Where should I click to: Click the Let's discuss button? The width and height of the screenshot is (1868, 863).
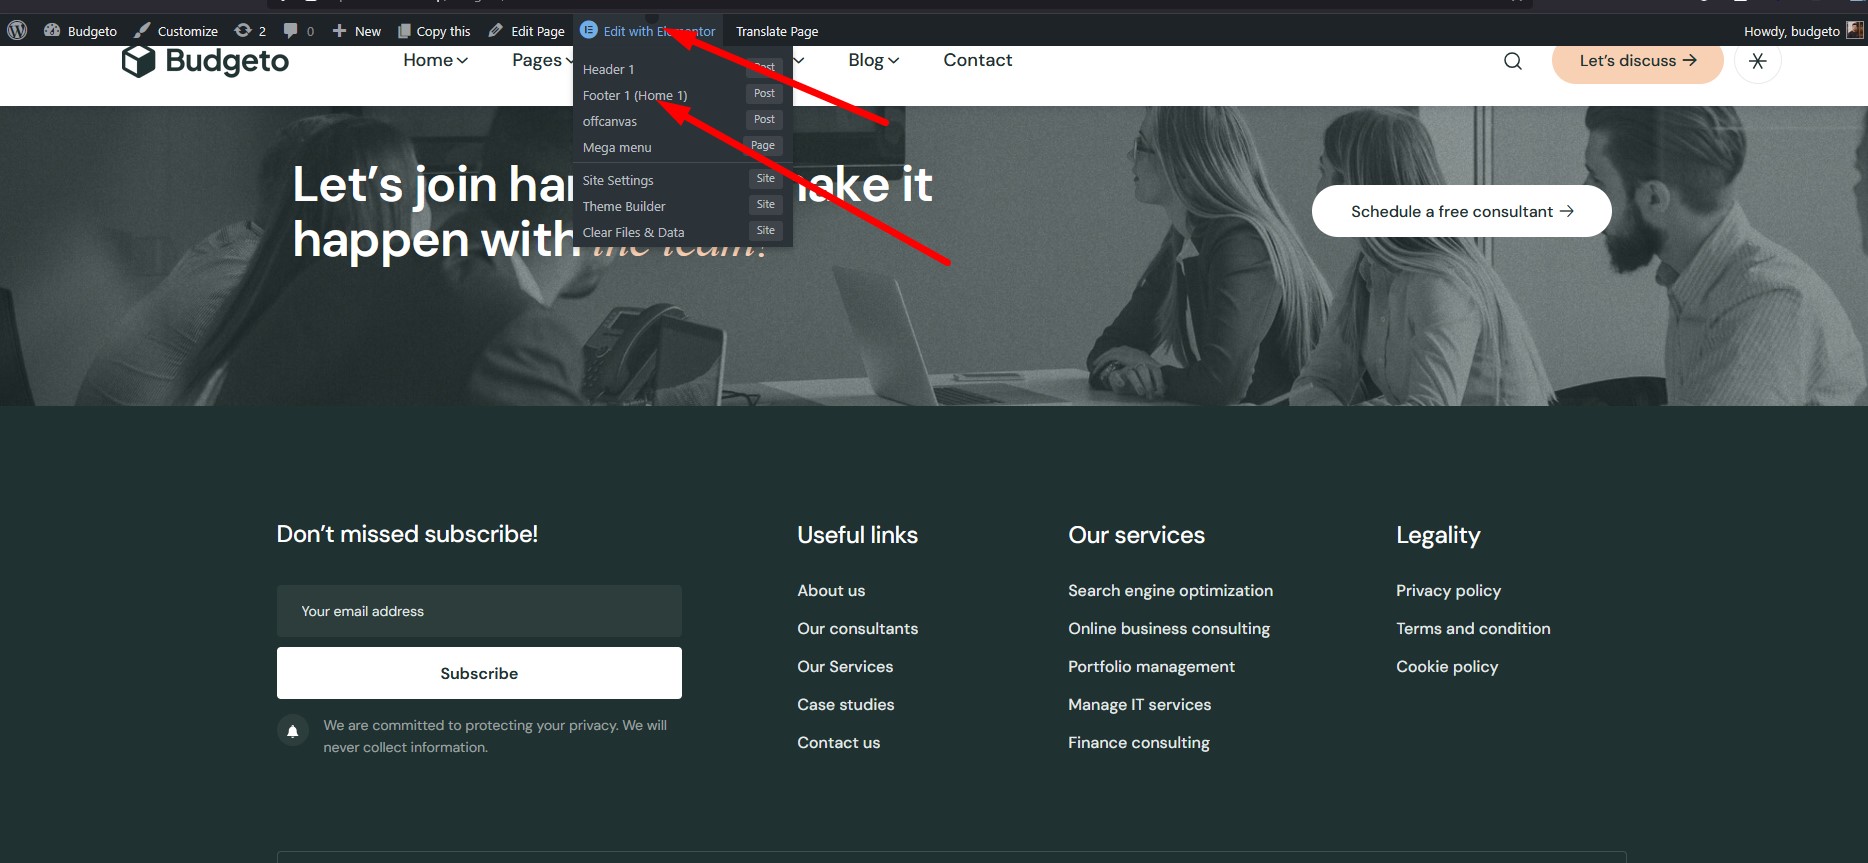point(1637,61)
